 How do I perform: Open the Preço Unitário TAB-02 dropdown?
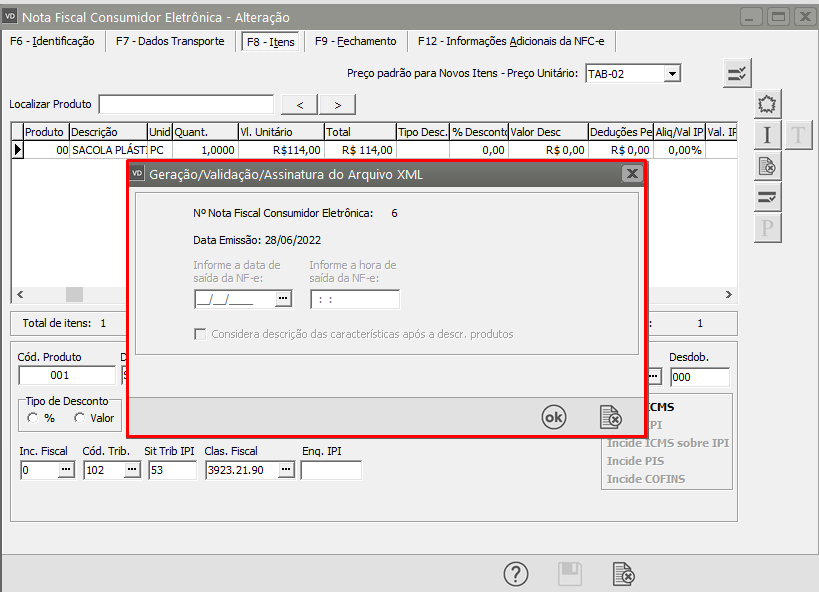(x=672, y=73)
